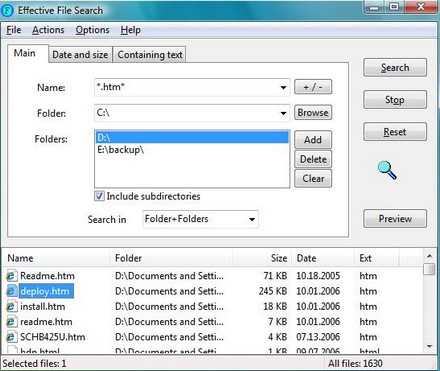This screenshot has width=440, height=371.
Task: Open the Actions menu
Action: (48, 30)
